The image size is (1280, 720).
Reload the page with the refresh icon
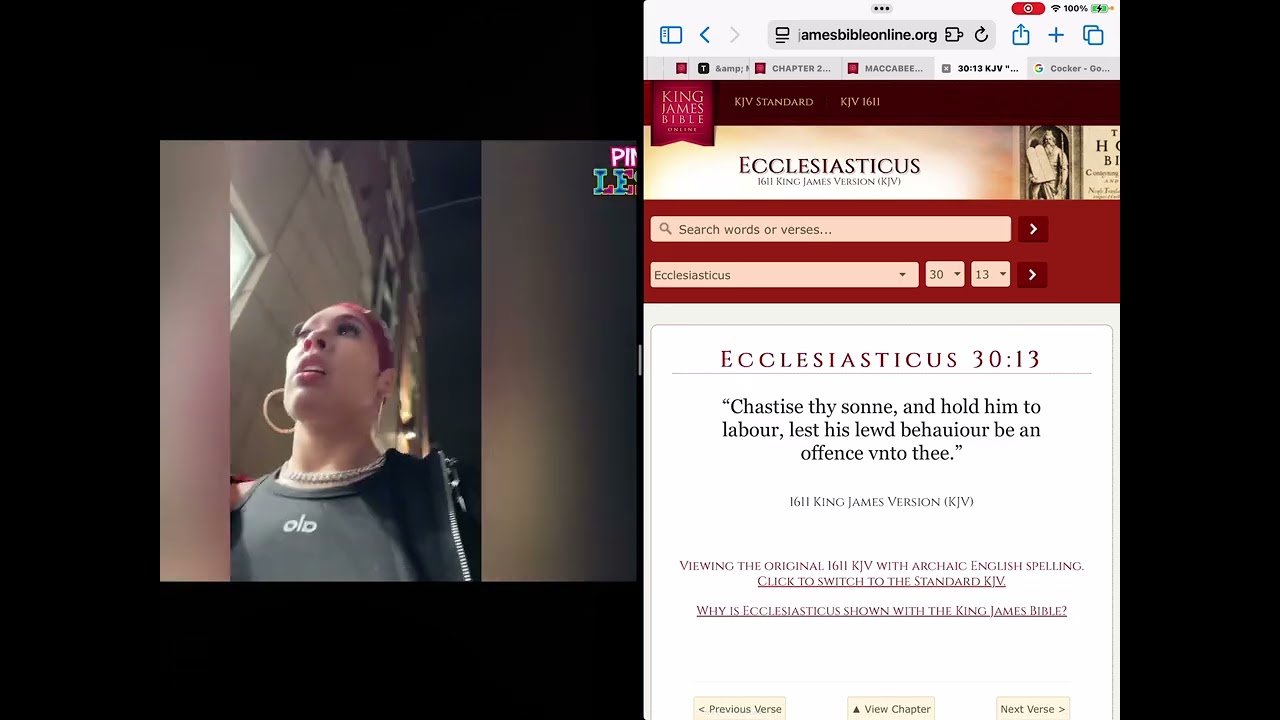982,35
